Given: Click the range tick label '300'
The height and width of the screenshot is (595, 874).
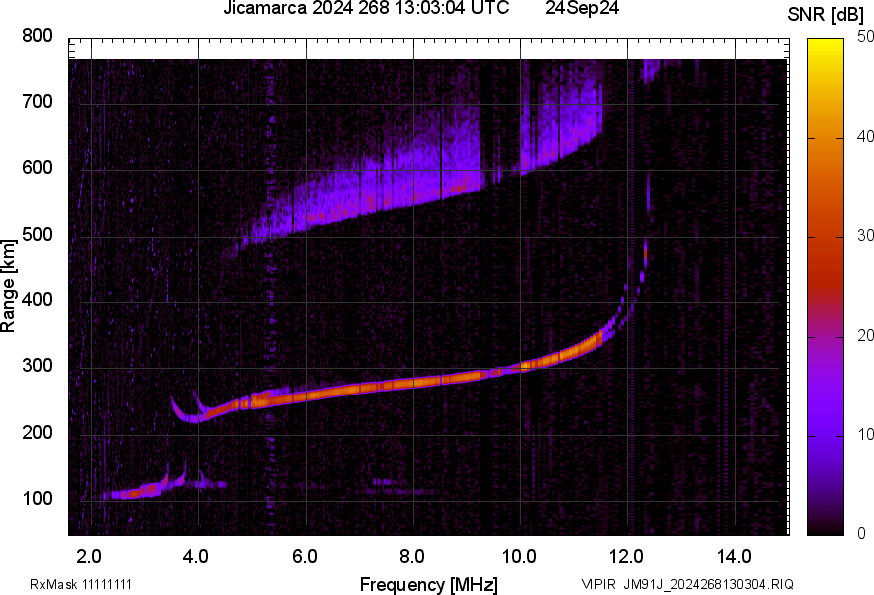Looking at the screenshot, I should [37, 366].
